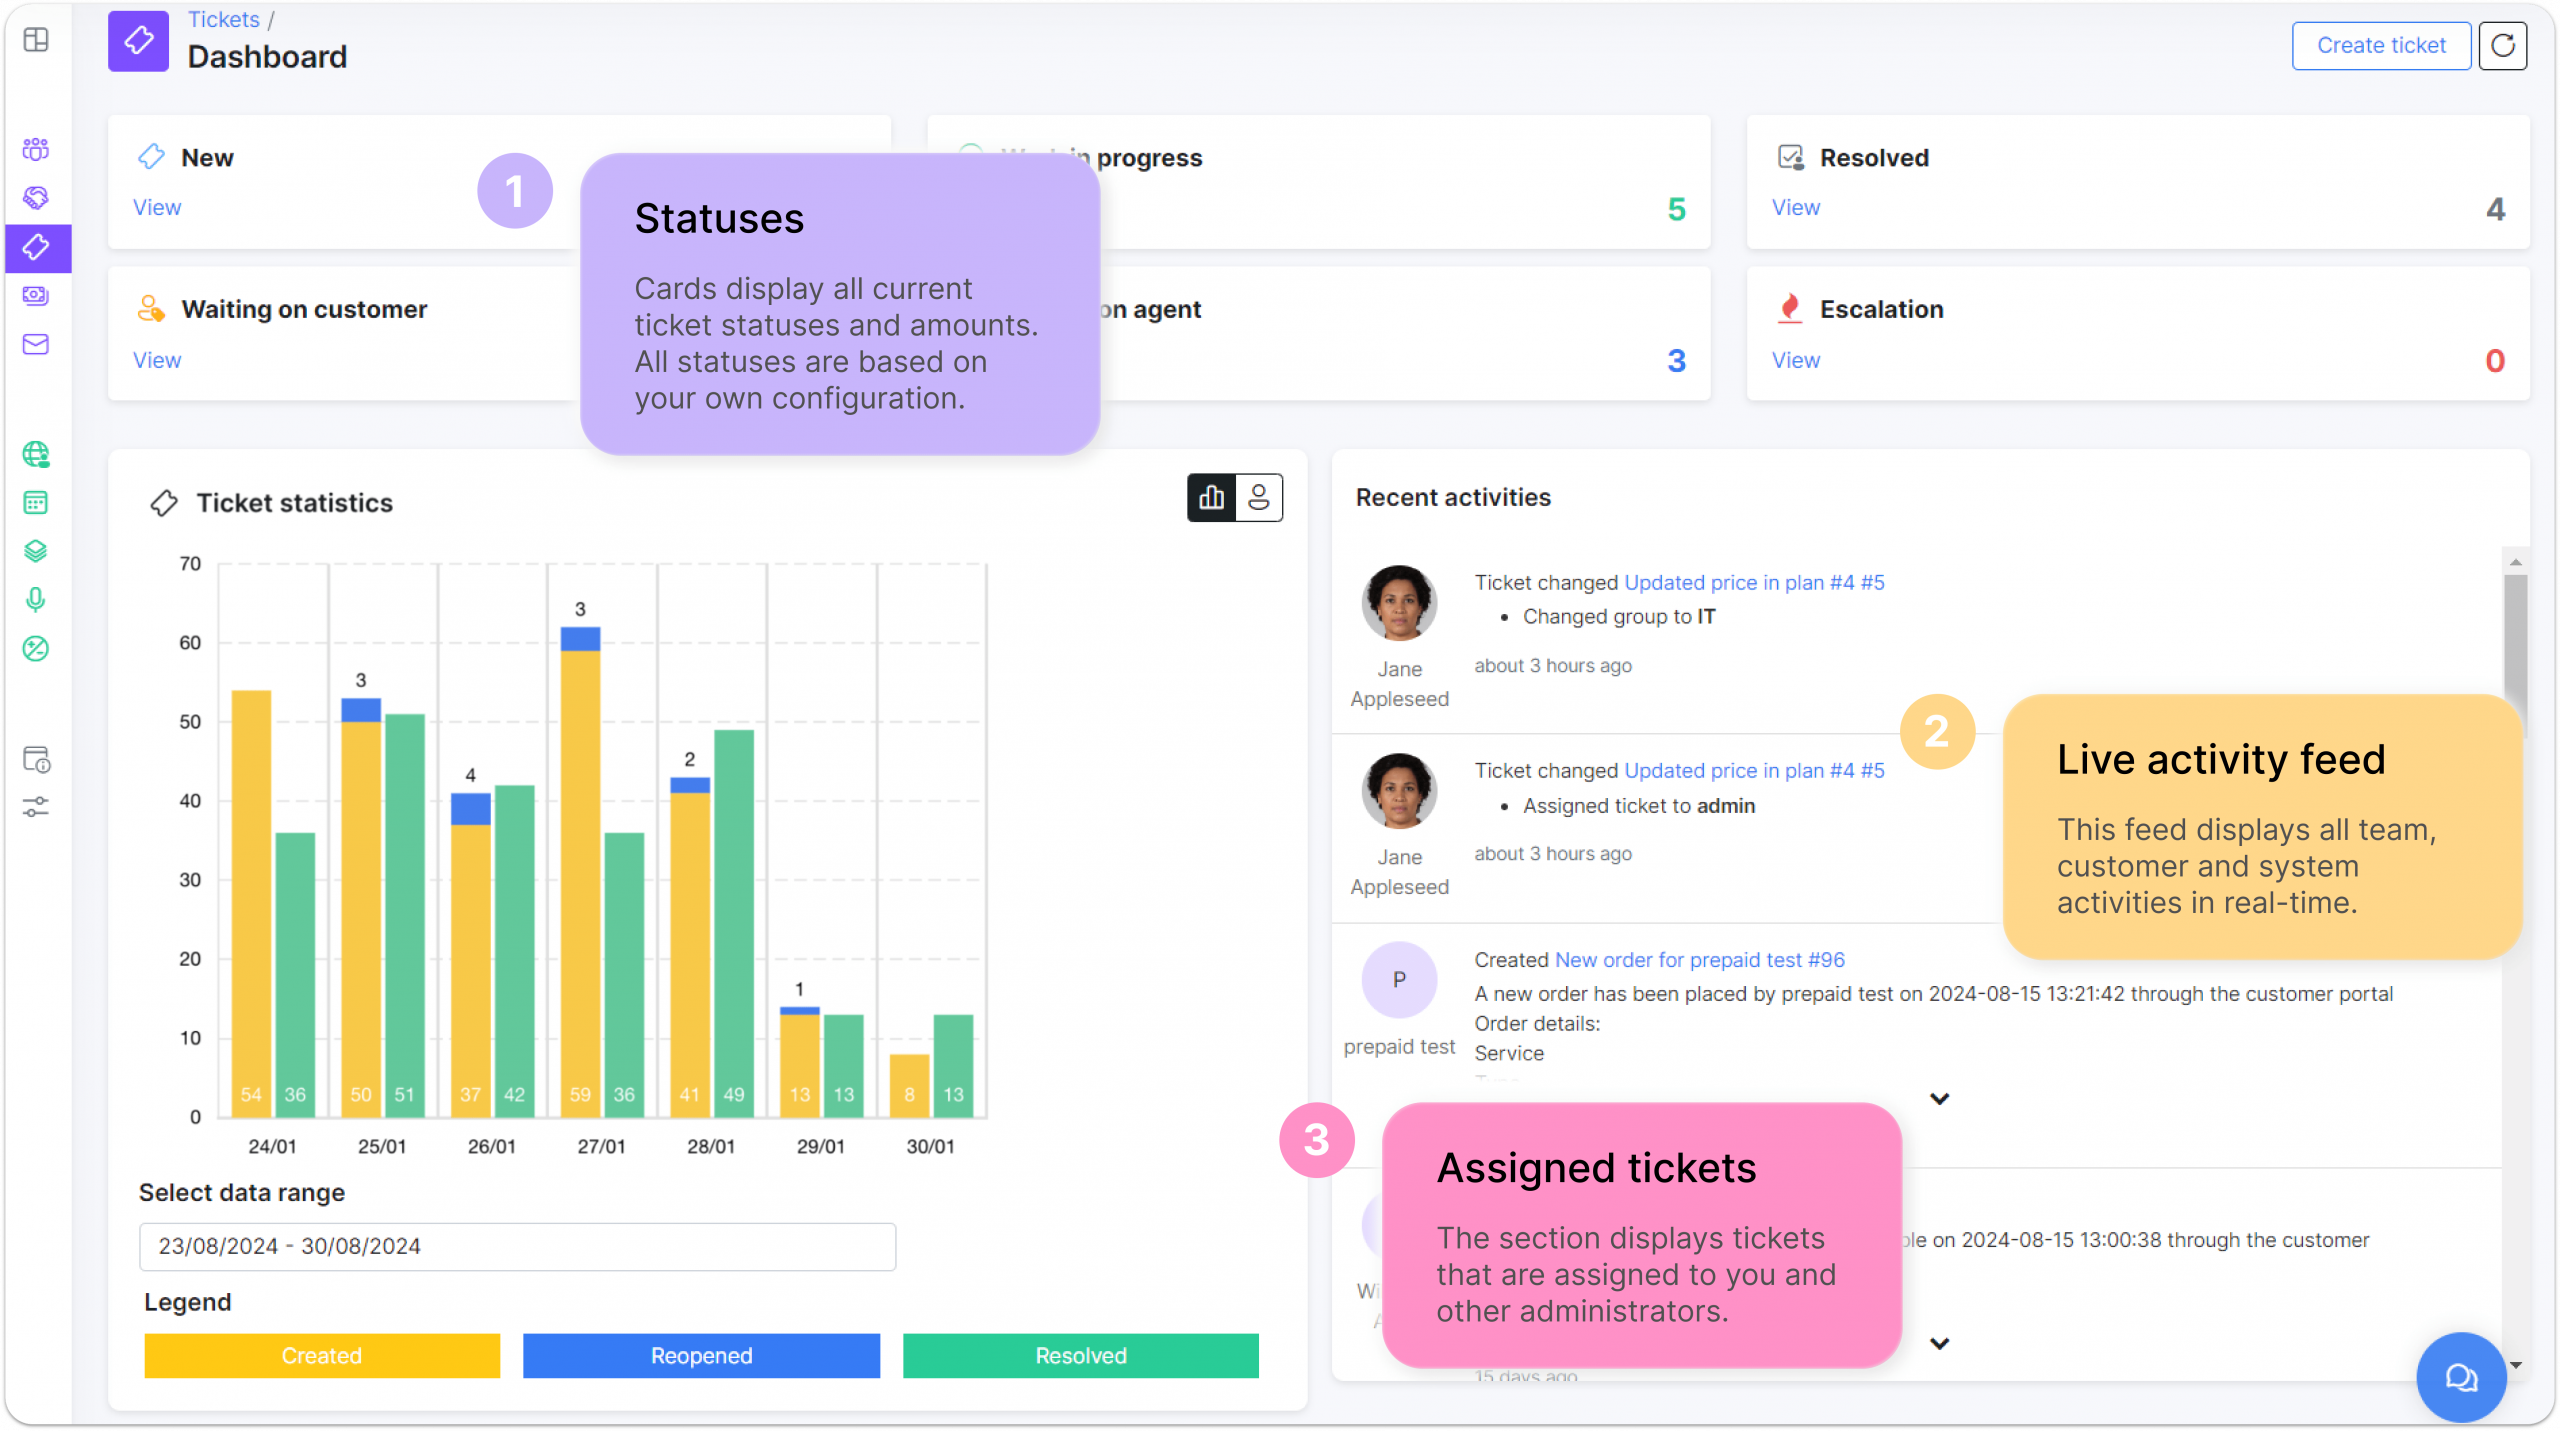Switch Ticket statistics to bar chart view

(x=1211, y=498)
